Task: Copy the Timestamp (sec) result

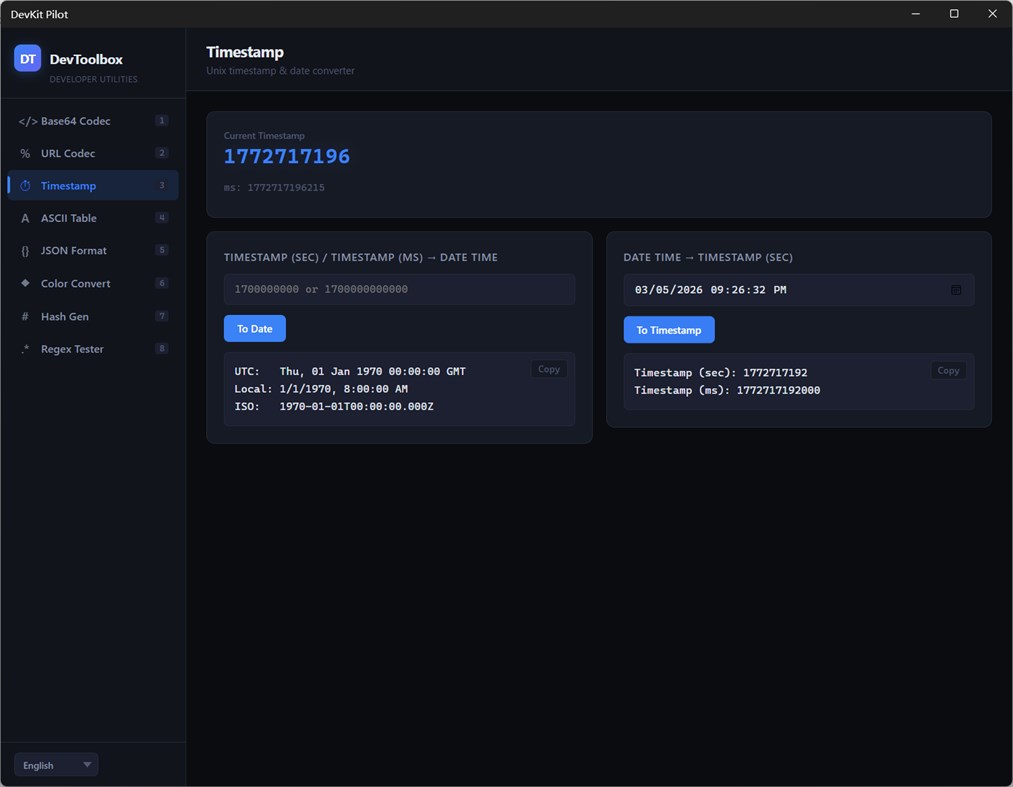Action: point(948,370)
